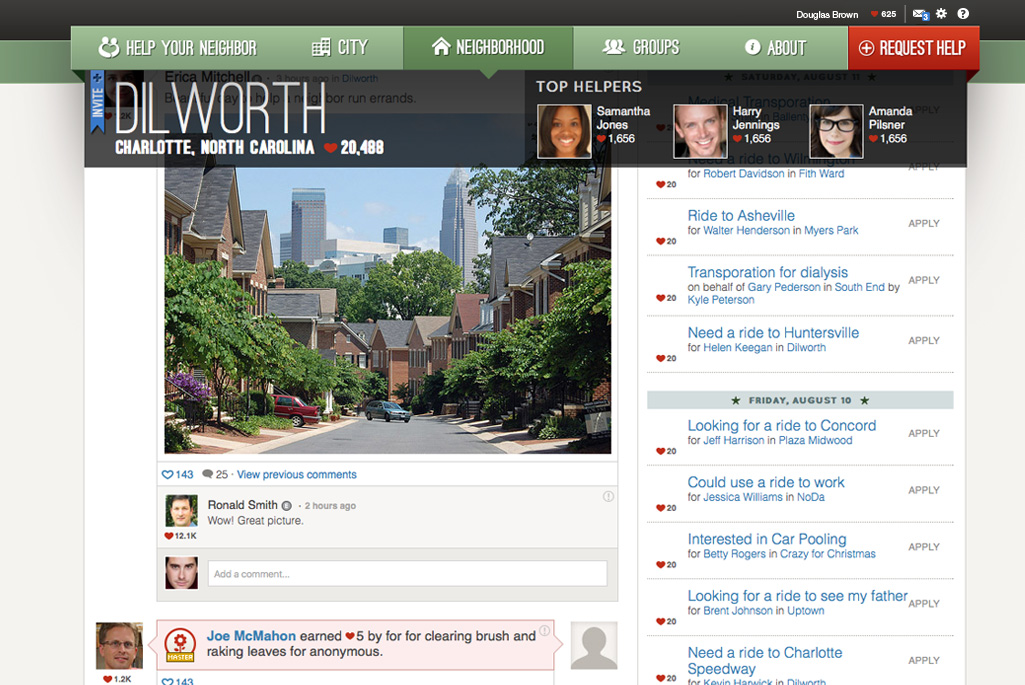Open settings via the gear icon
Image resolution: width=1025 pixels, height=685 pixels.
point(942,14)
